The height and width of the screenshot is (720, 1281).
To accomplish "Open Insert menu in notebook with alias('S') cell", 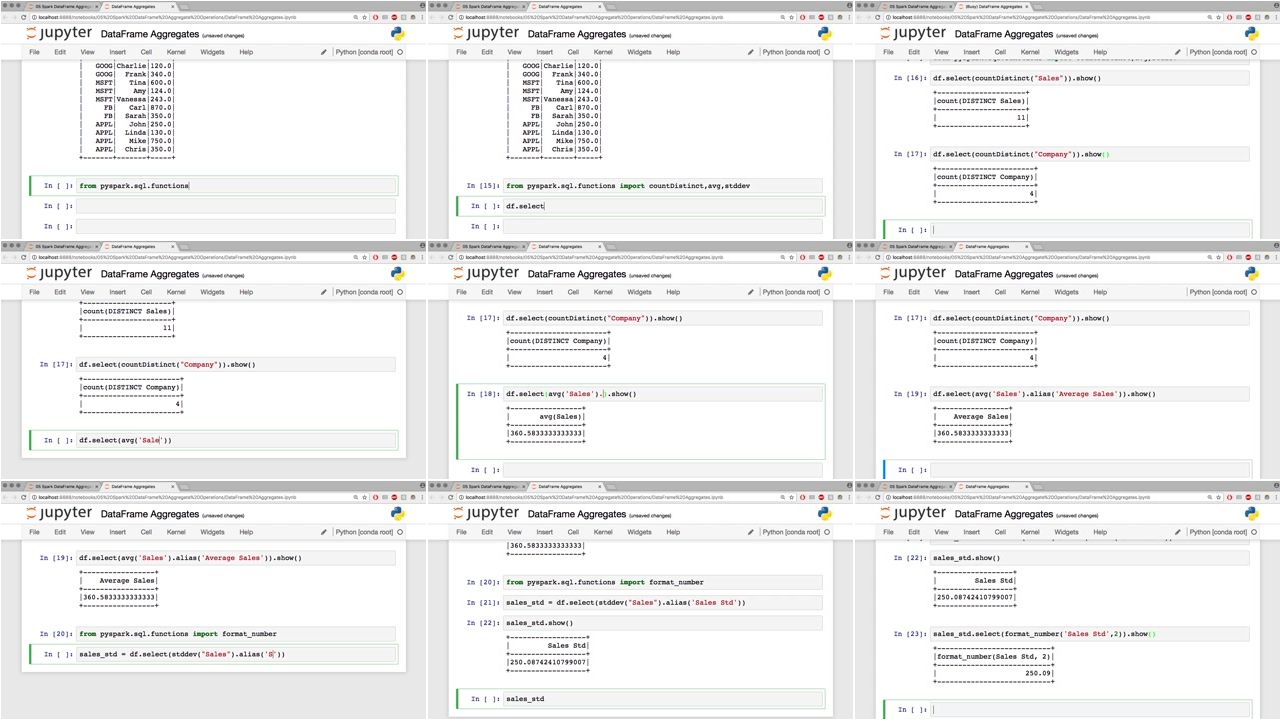I will (117, 532).
